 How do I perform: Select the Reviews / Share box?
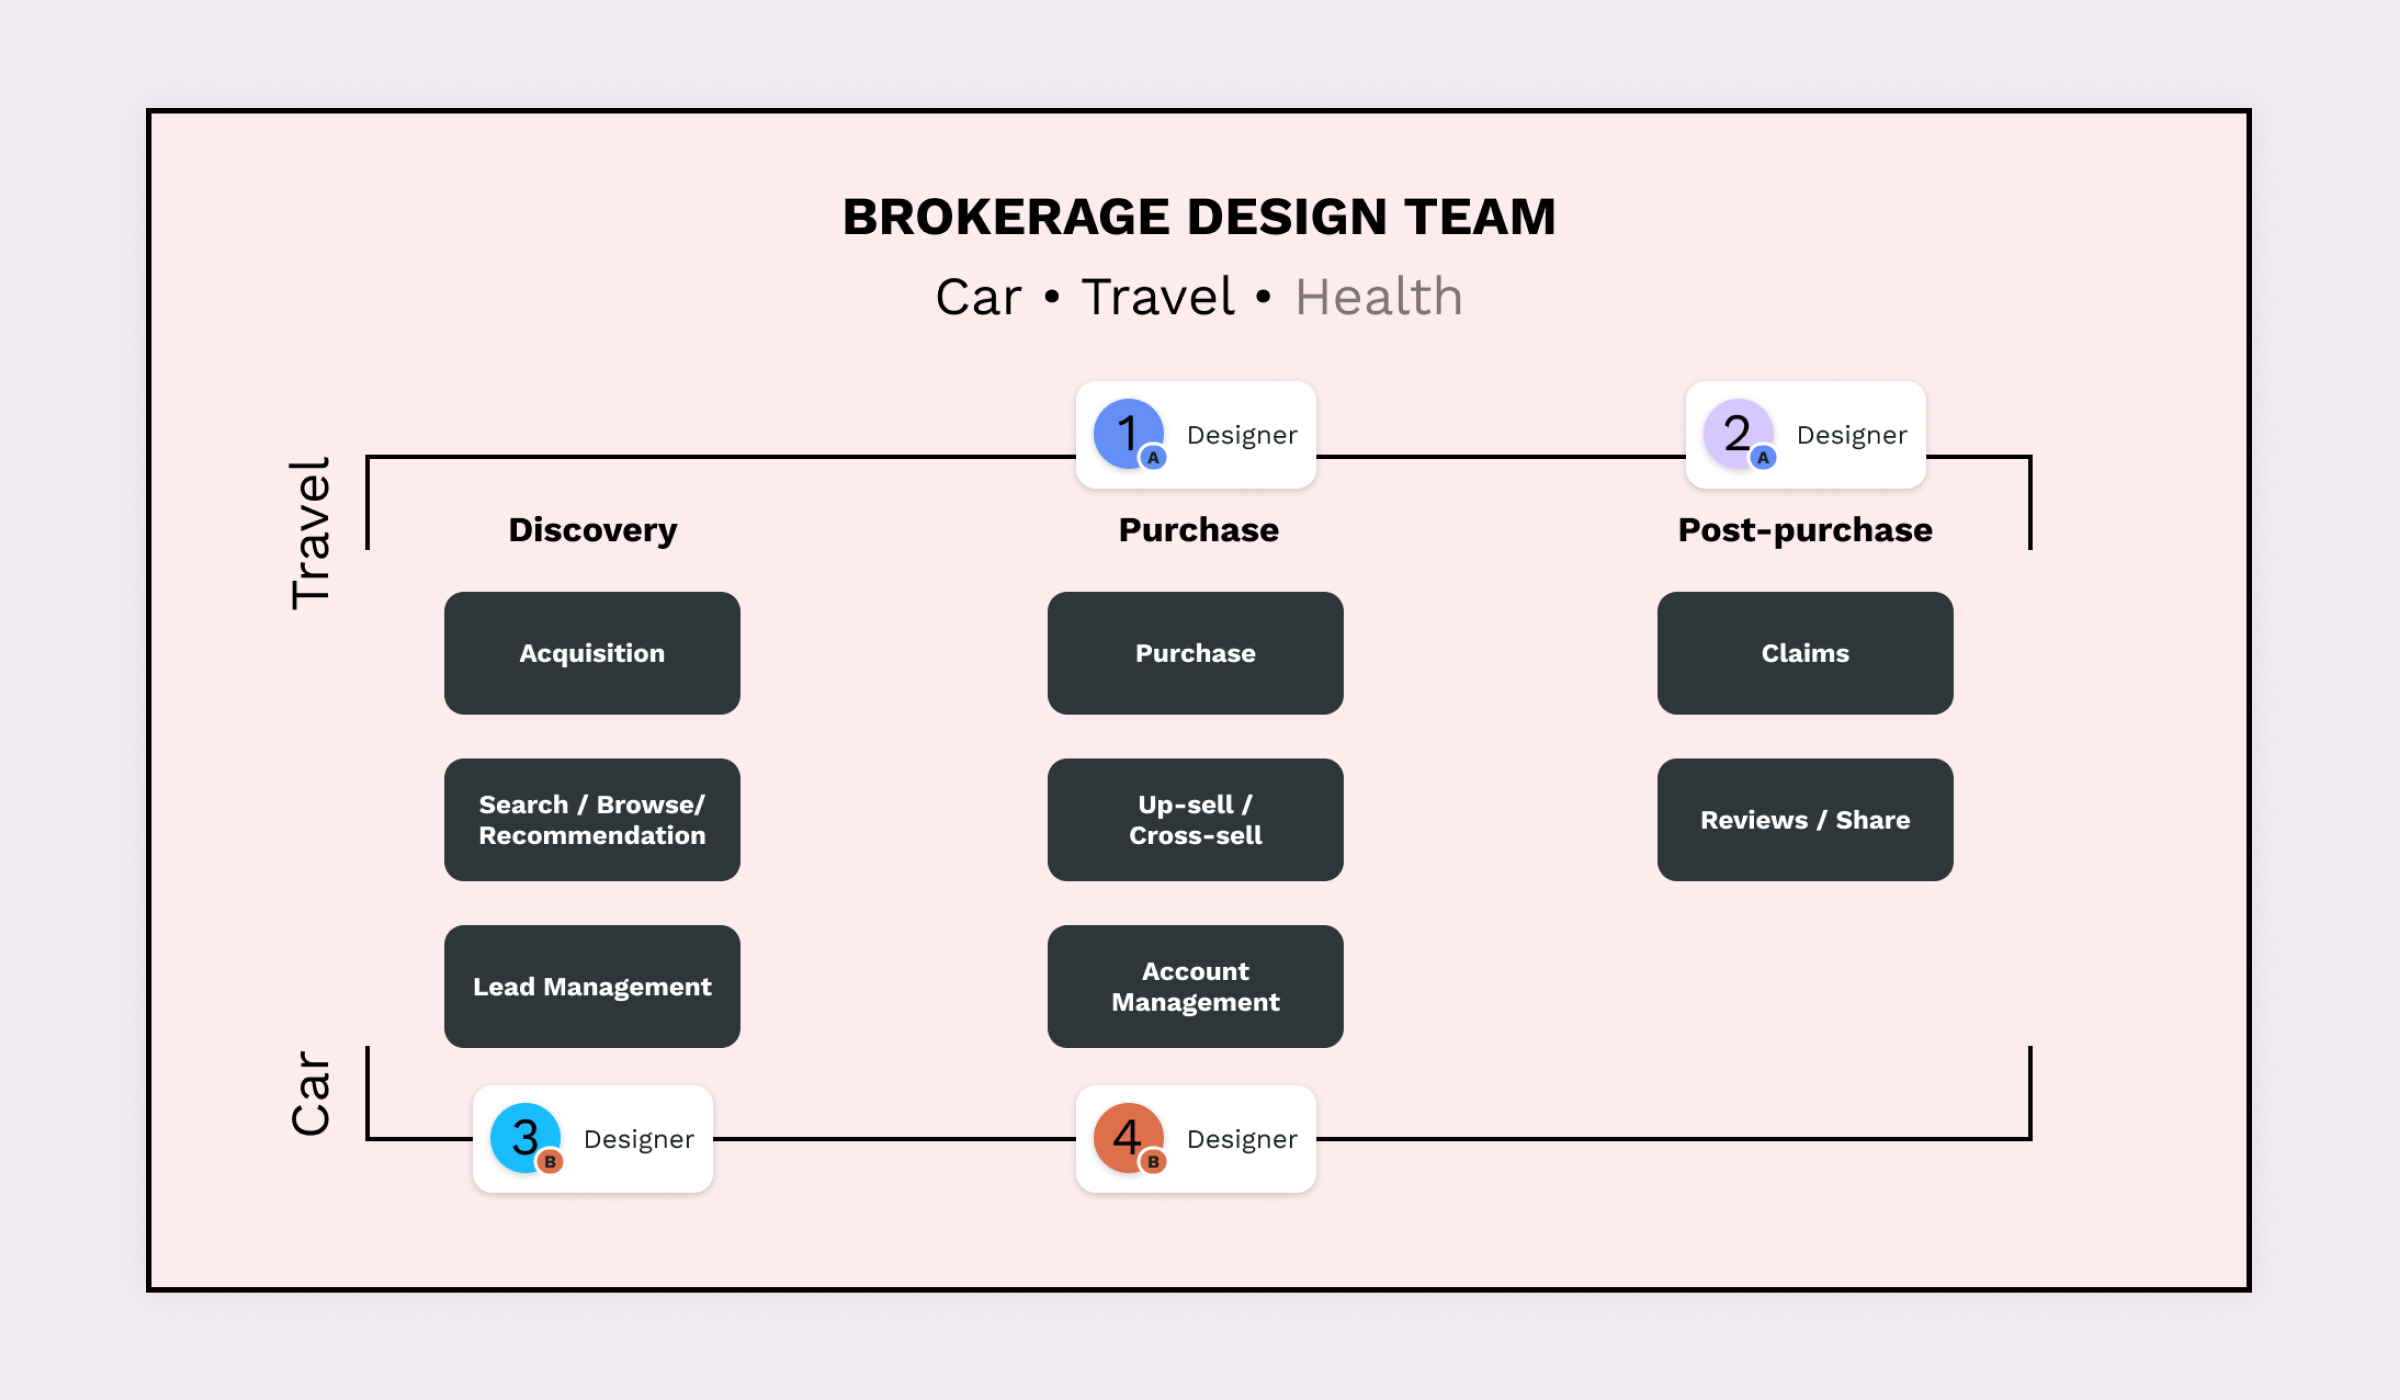[1805, 820]
